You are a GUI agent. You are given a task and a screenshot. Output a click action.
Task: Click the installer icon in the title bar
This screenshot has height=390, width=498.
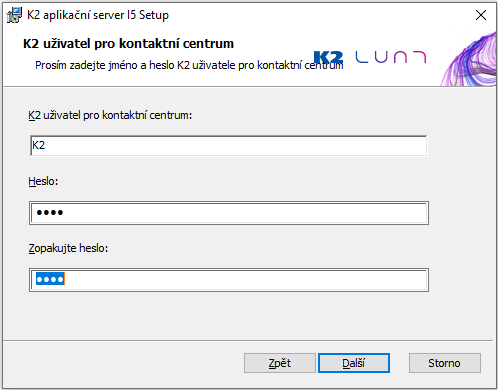pyautogui.click(x=14, y=15)
